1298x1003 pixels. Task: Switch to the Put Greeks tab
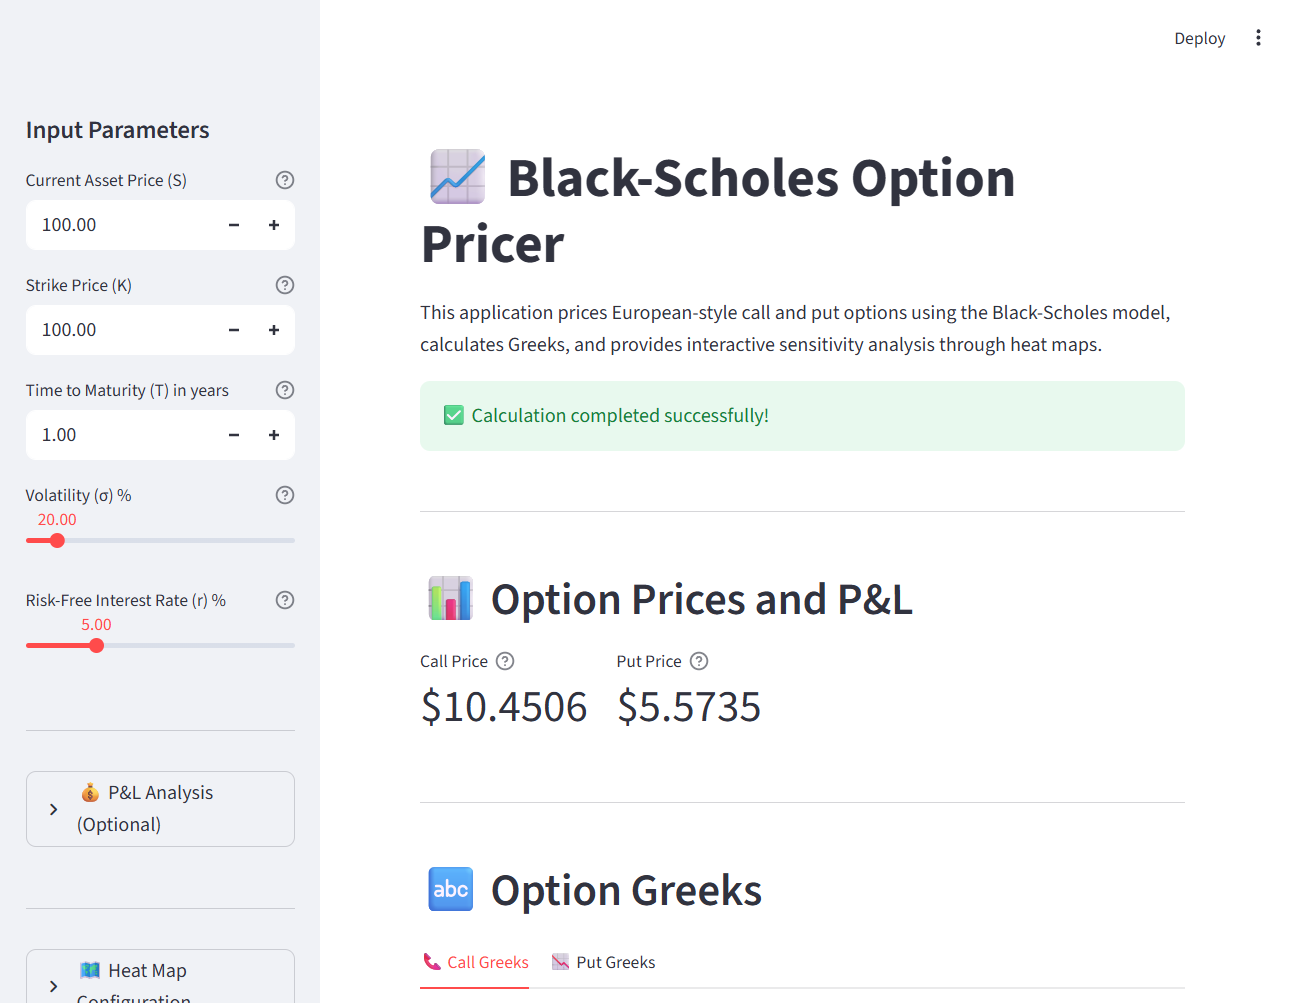point(603,962)
